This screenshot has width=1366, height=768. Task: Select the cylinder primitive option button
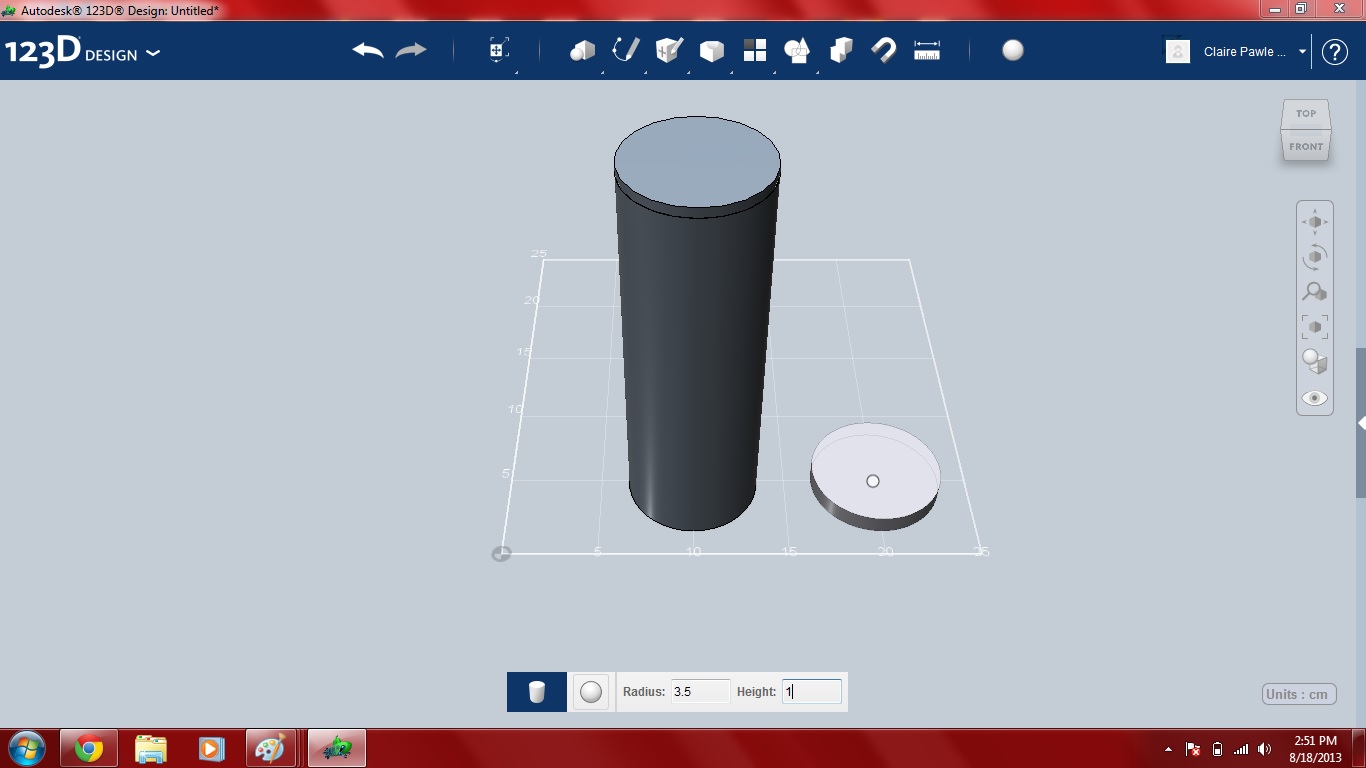(x=537, y=692)
